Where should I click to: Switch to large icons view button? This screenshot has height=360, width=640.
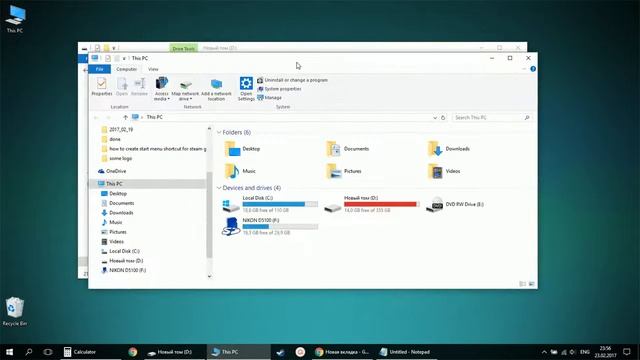[531, 284]
